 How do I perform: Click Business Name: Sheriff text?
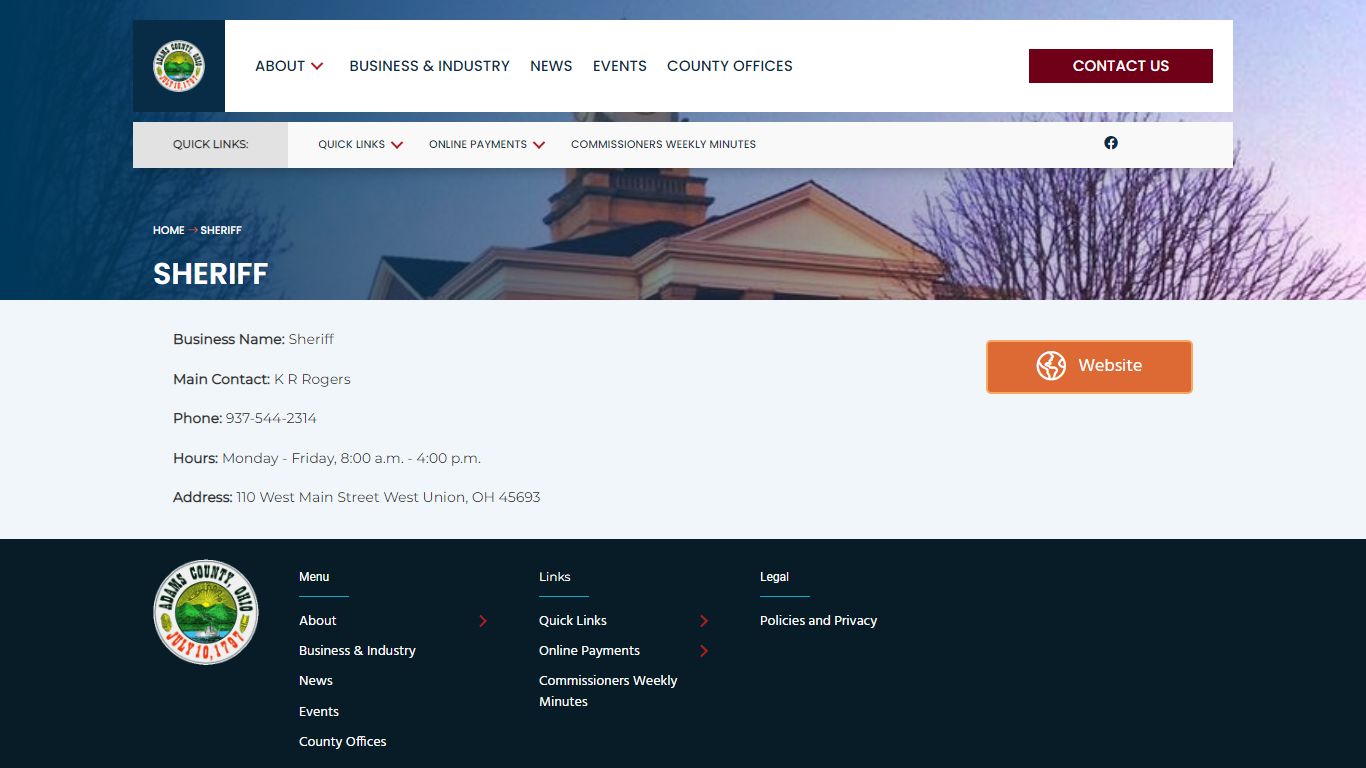coord(253,339)
